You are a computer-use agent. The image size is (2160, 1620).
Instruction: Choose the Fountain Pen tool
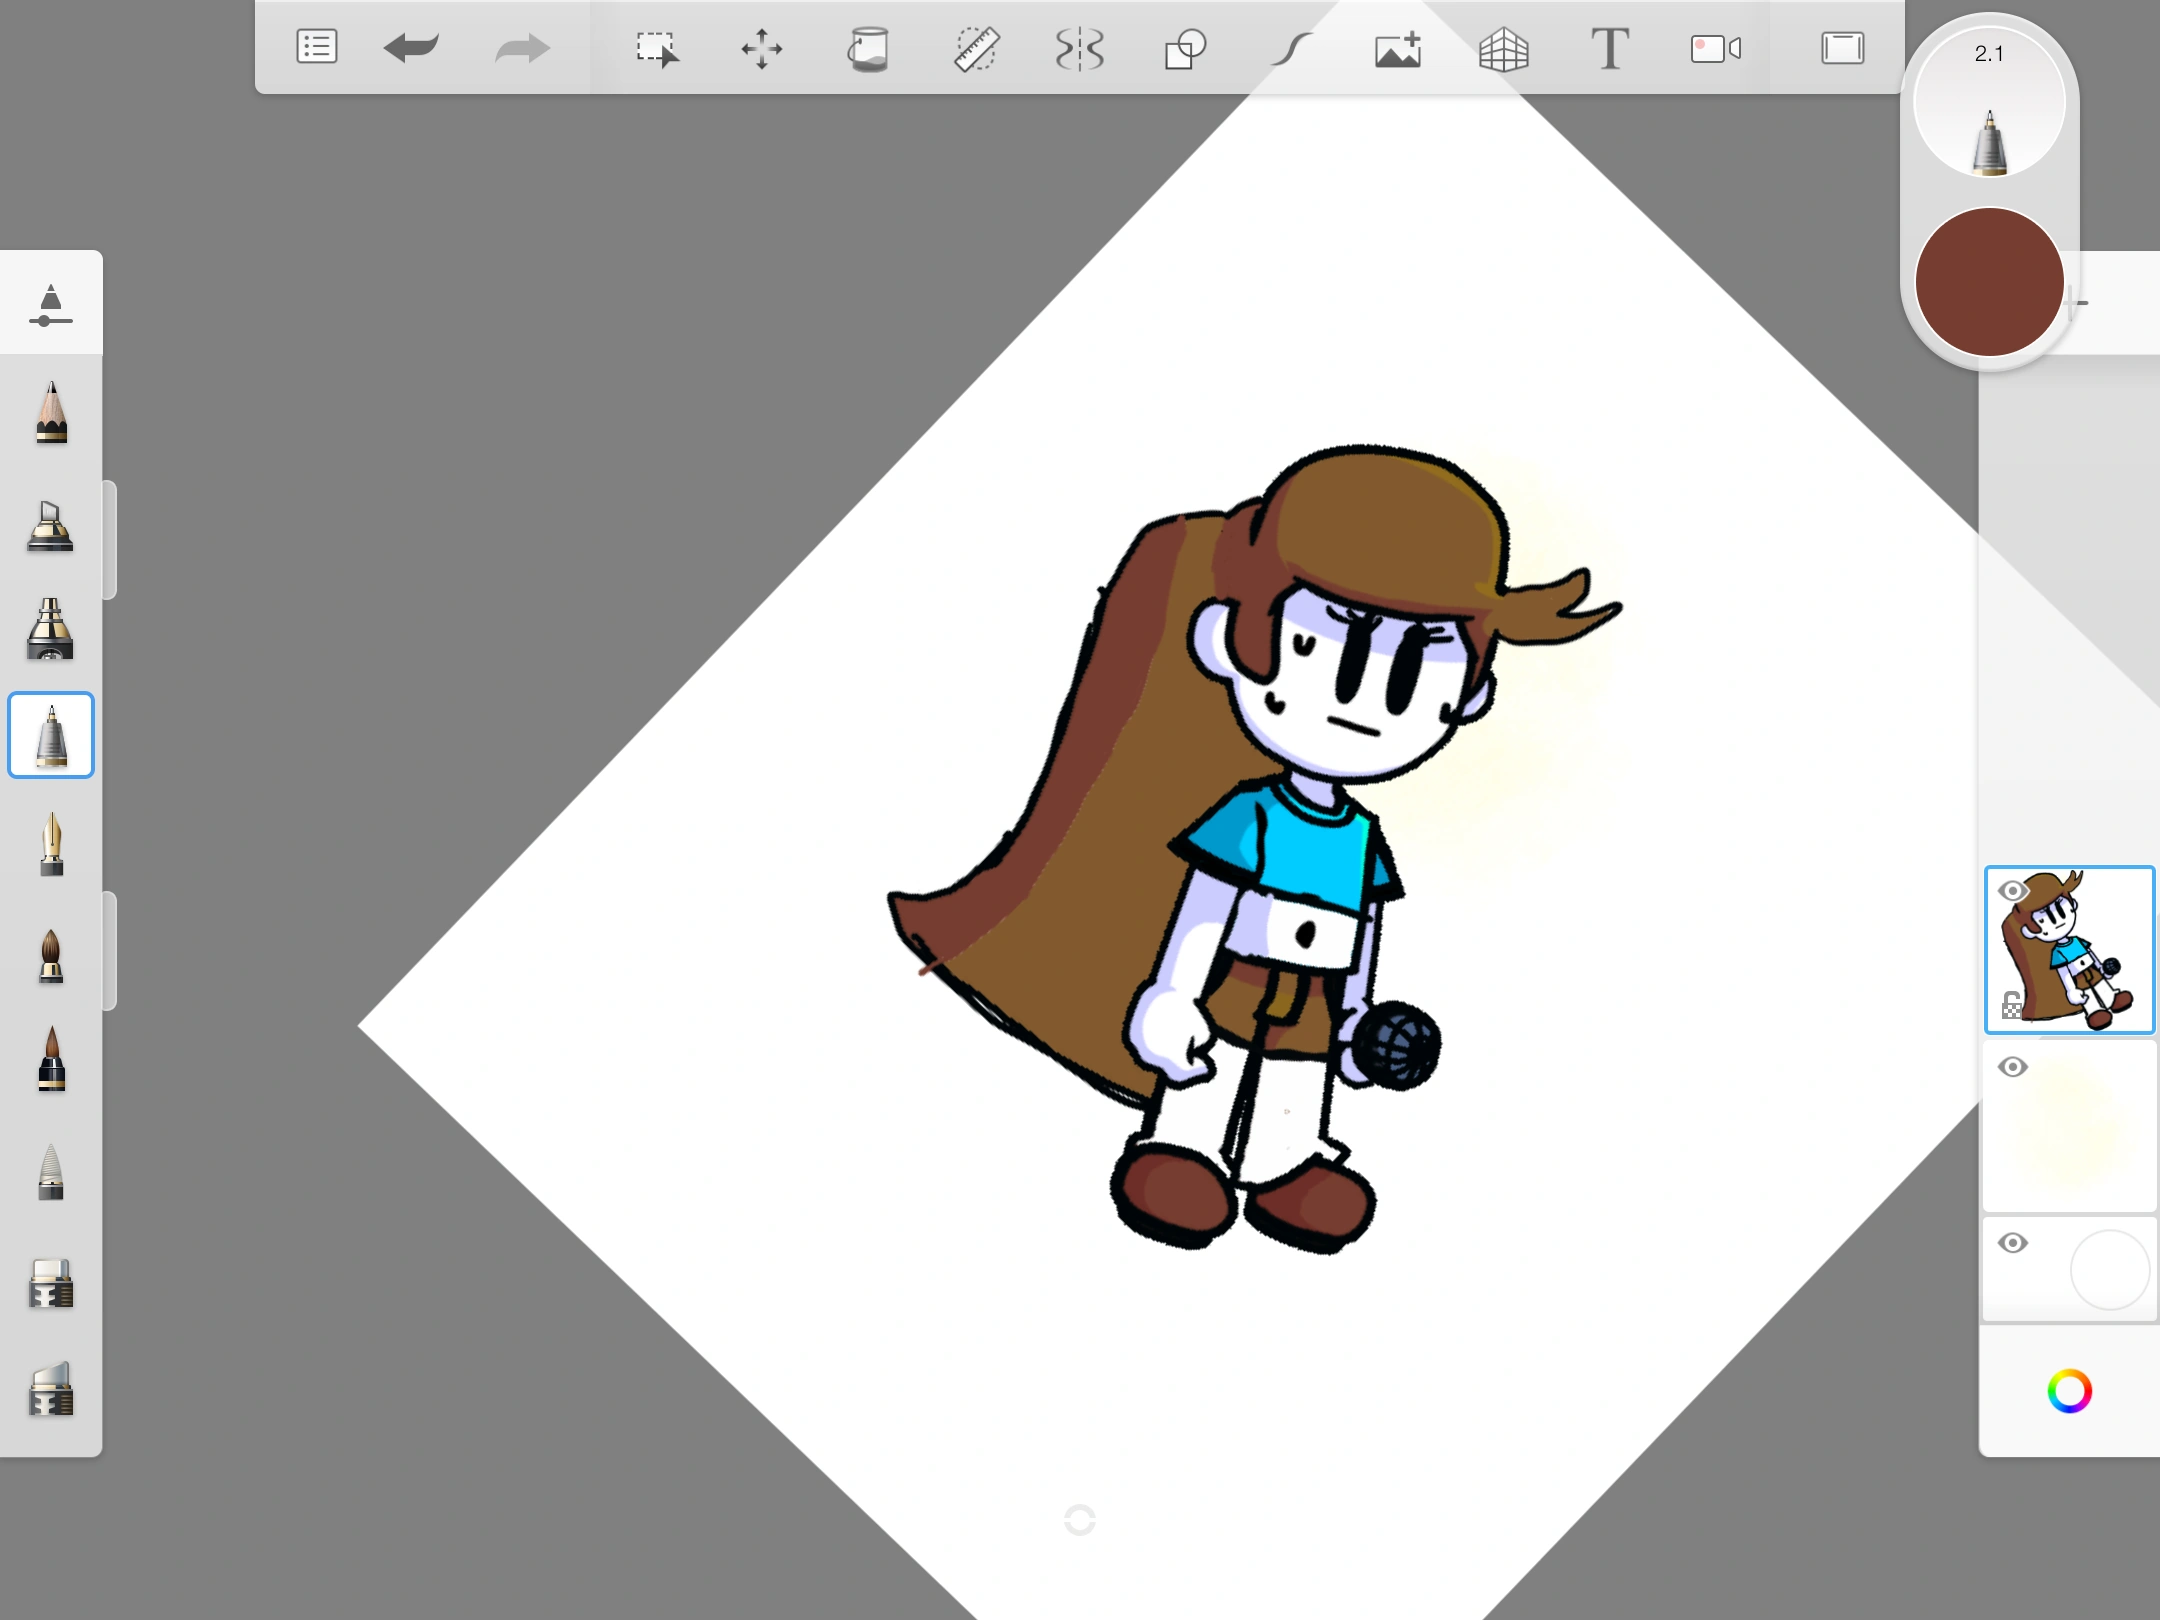(x=52, y=845)
